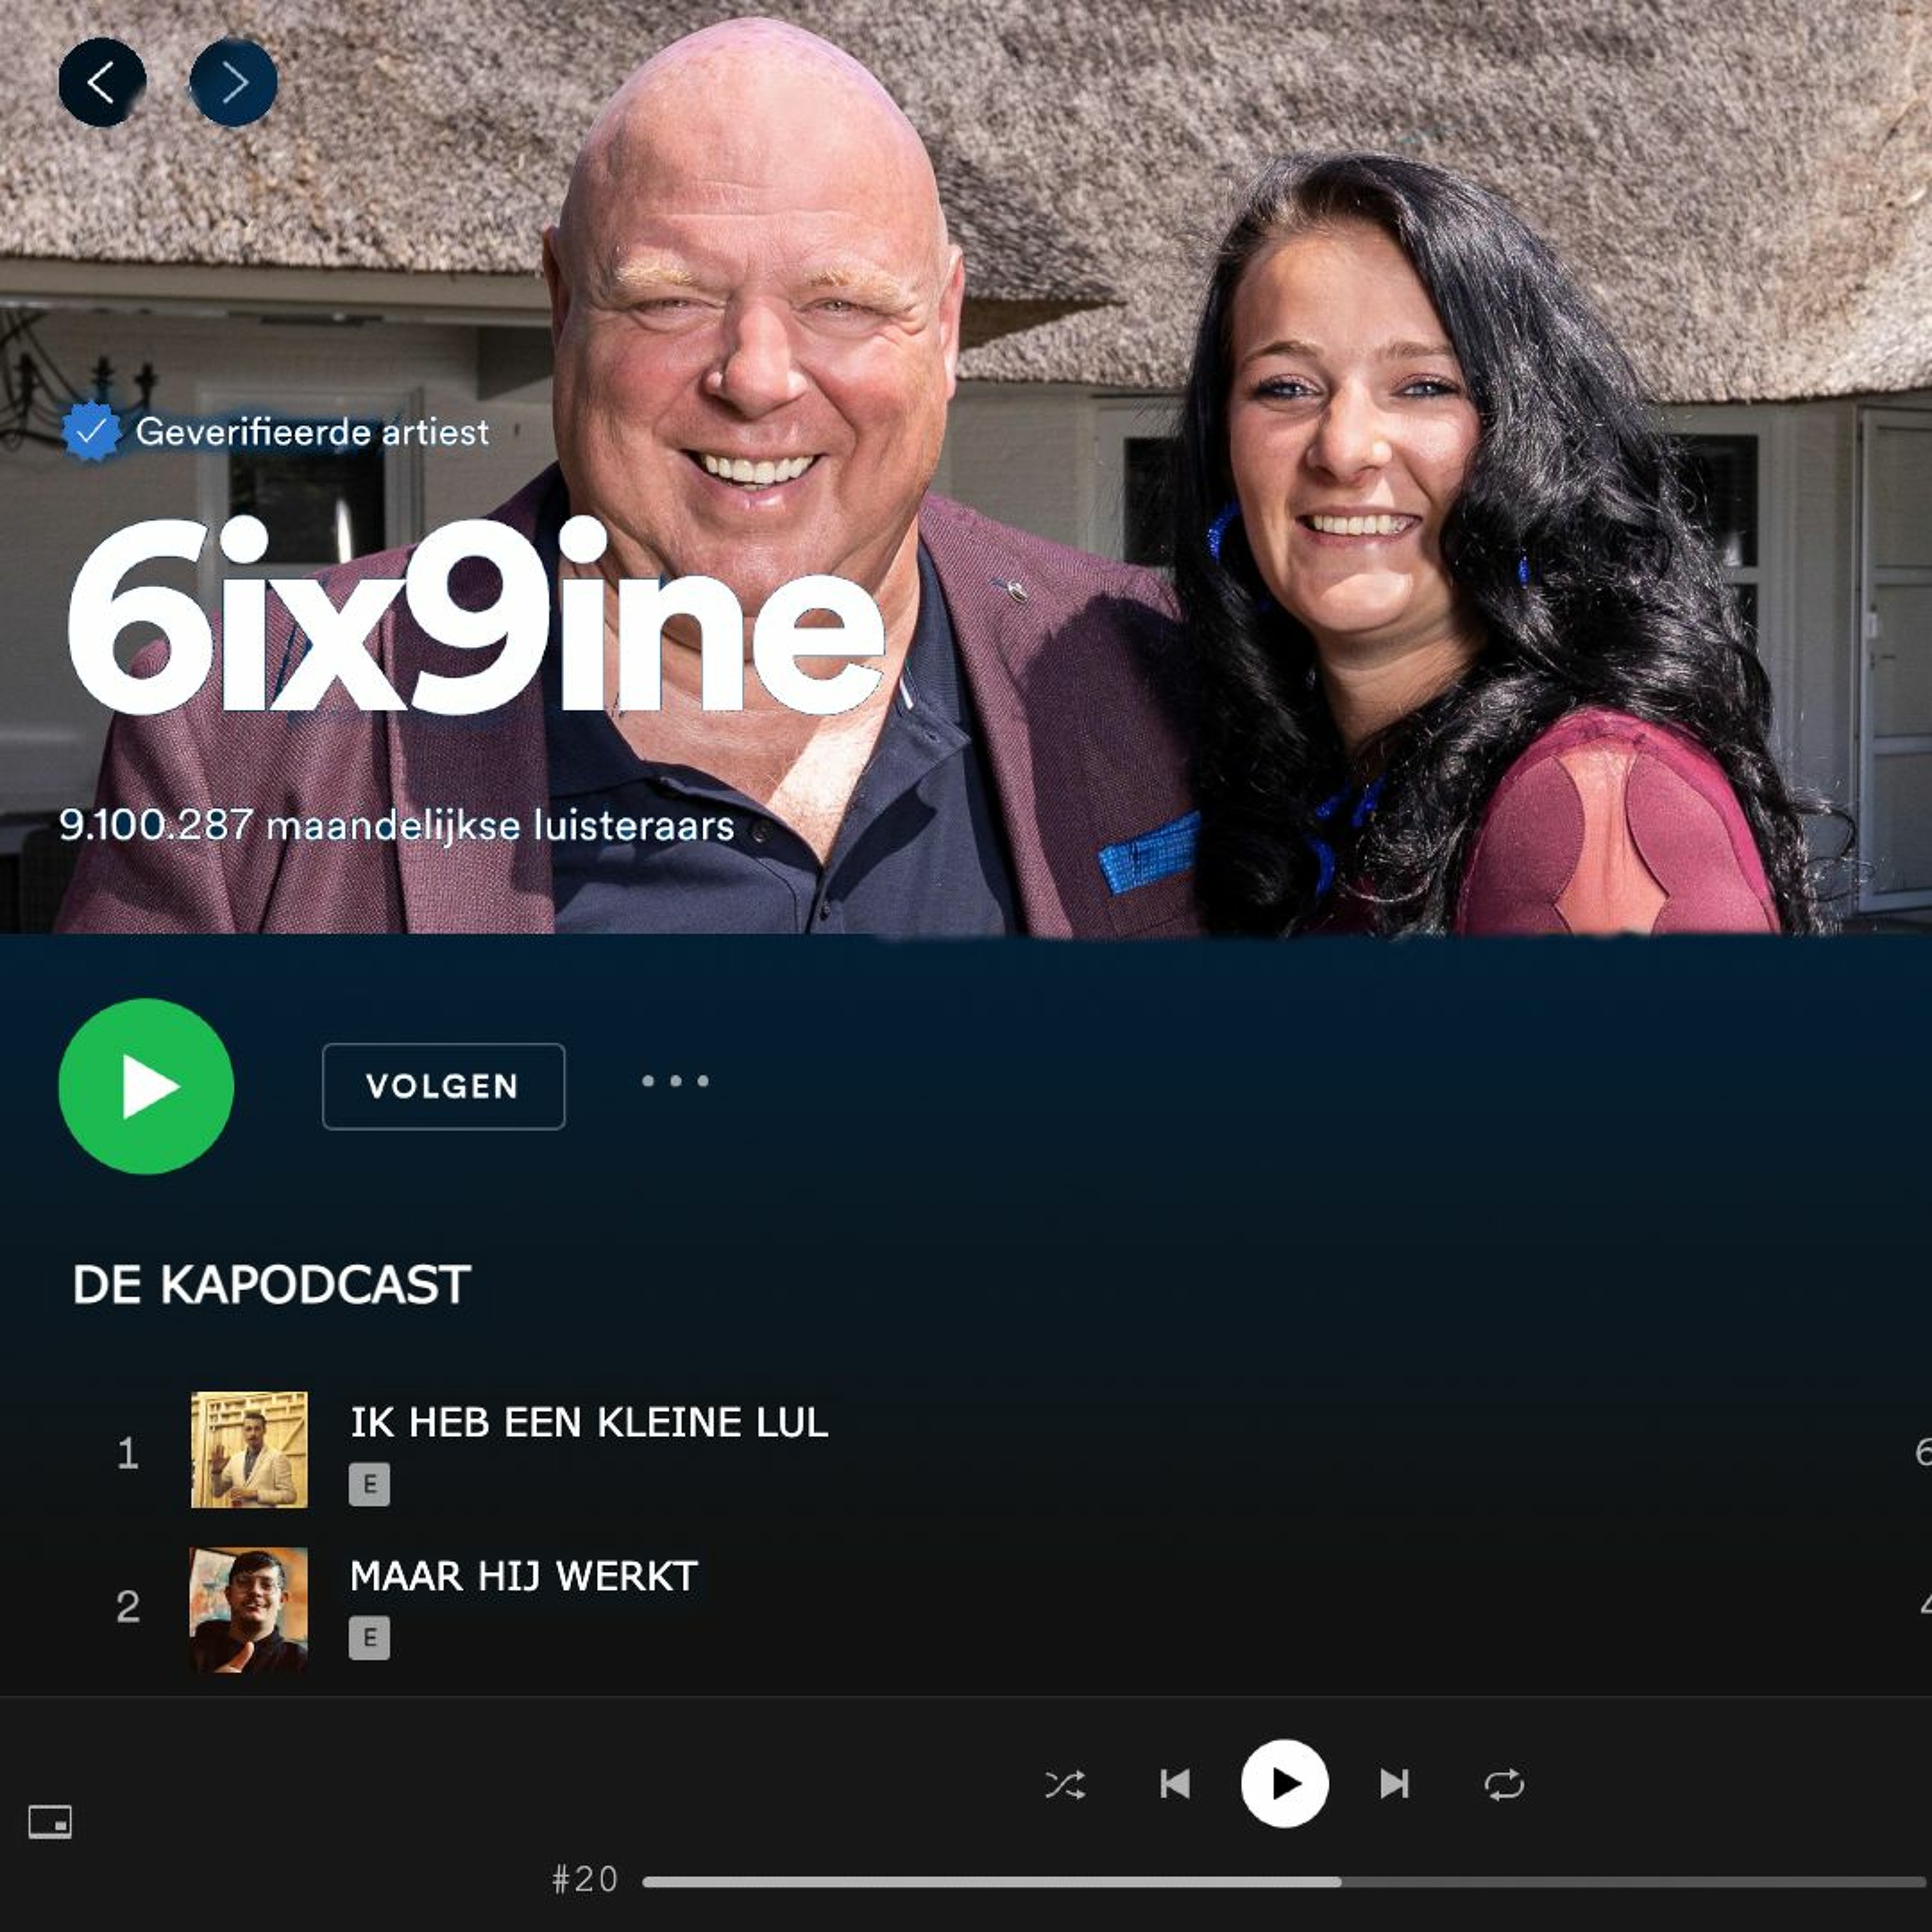
Task: Open the three-dots more options menu
Action: coord(676,1081)
